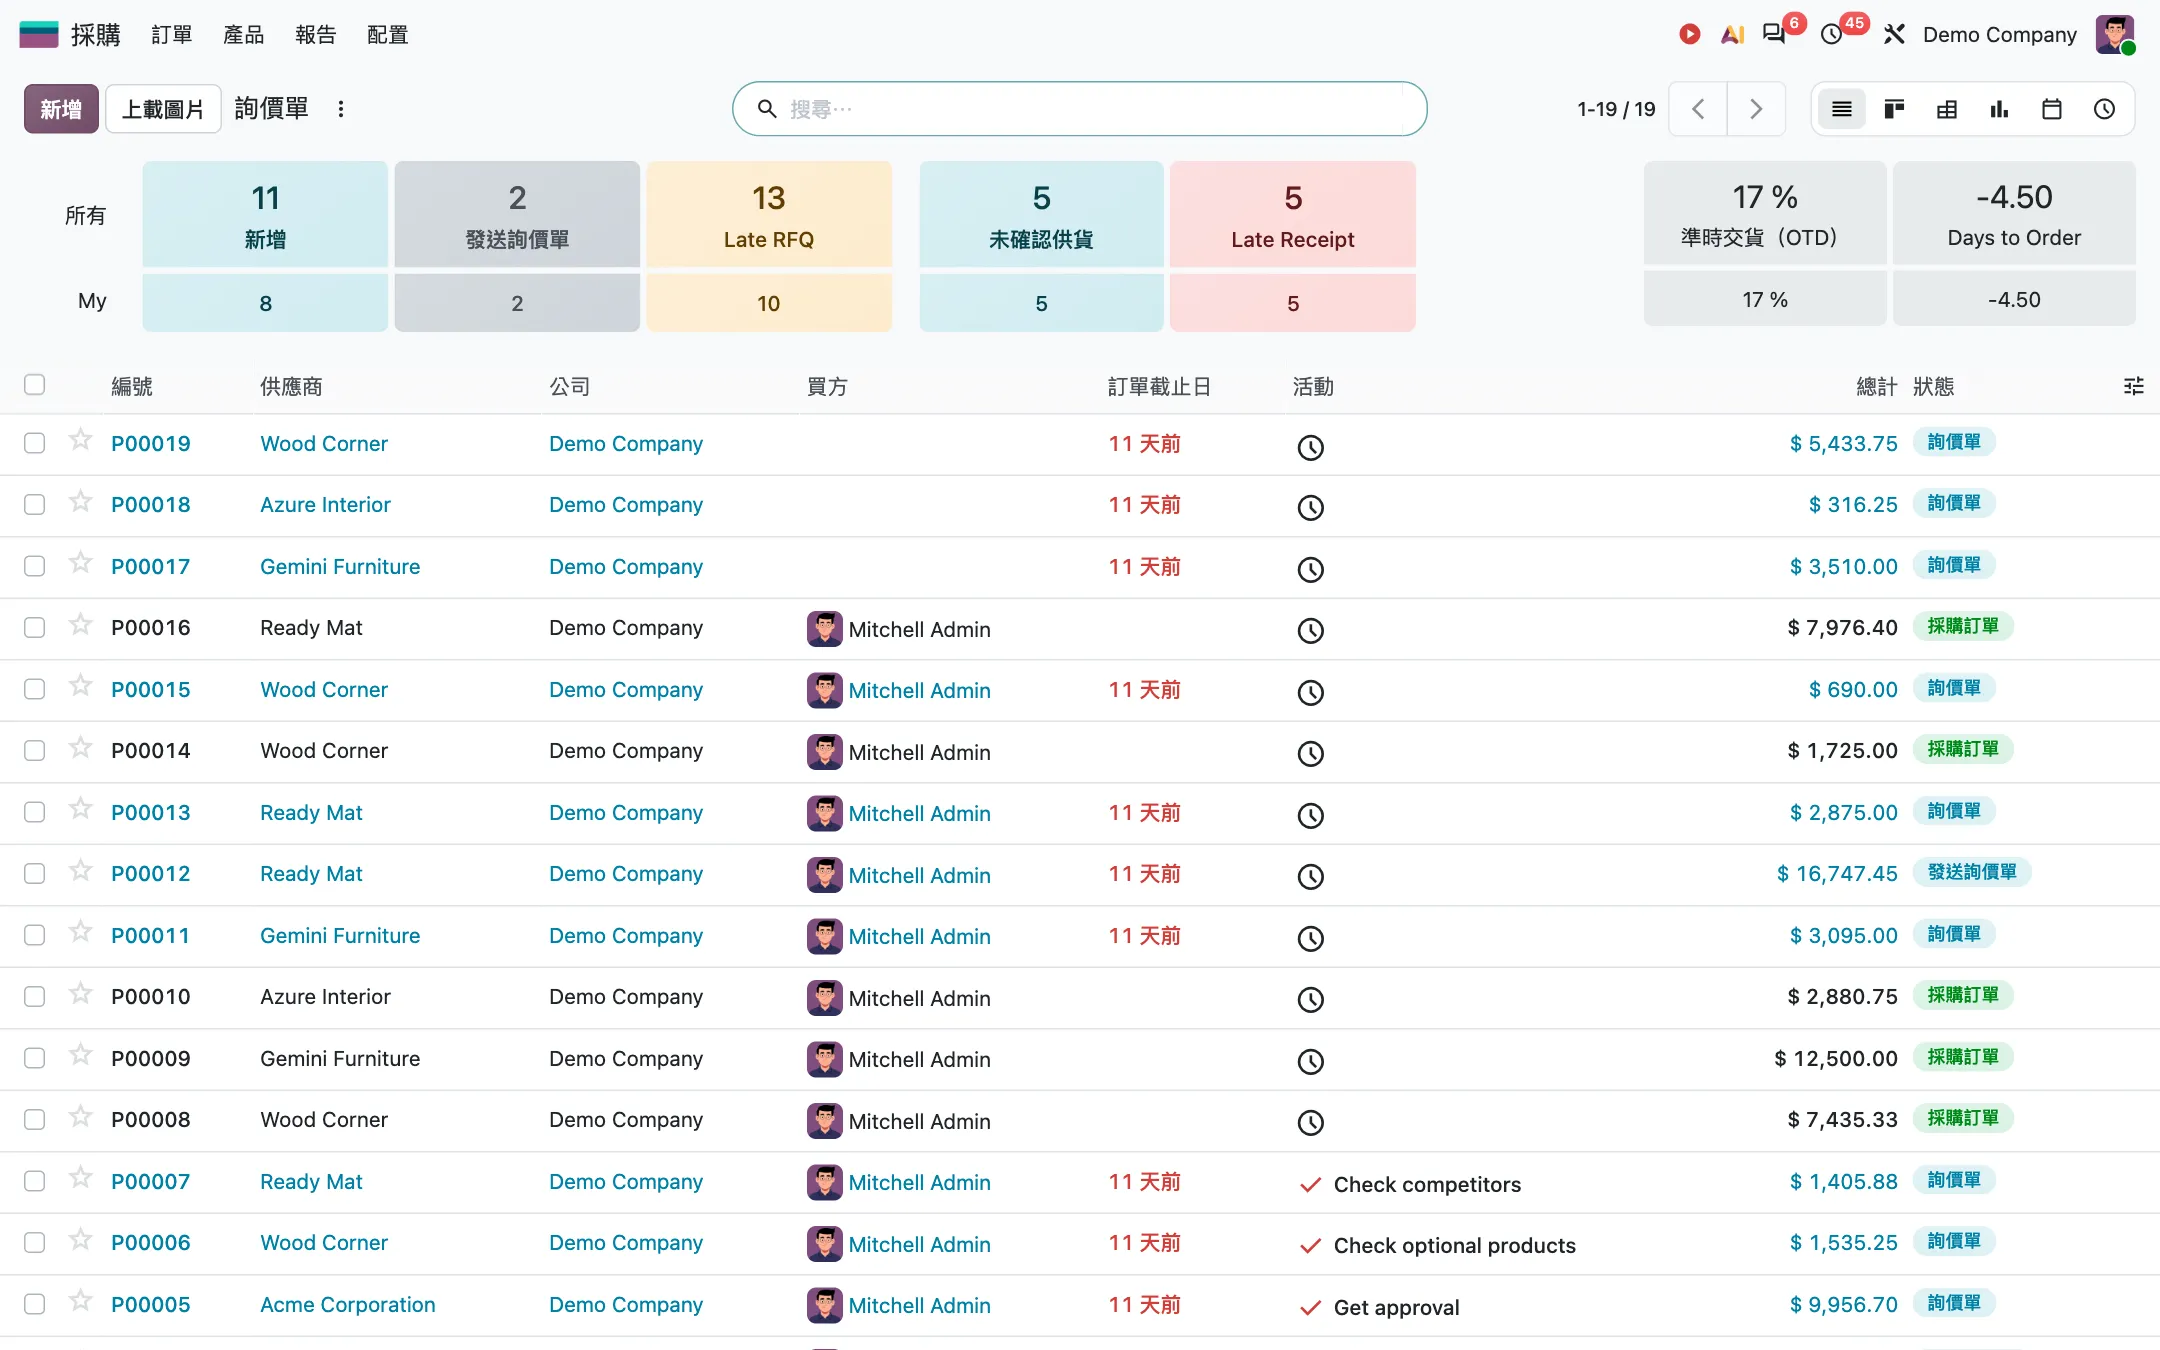Open the user avatar menu

point(2115,34)
